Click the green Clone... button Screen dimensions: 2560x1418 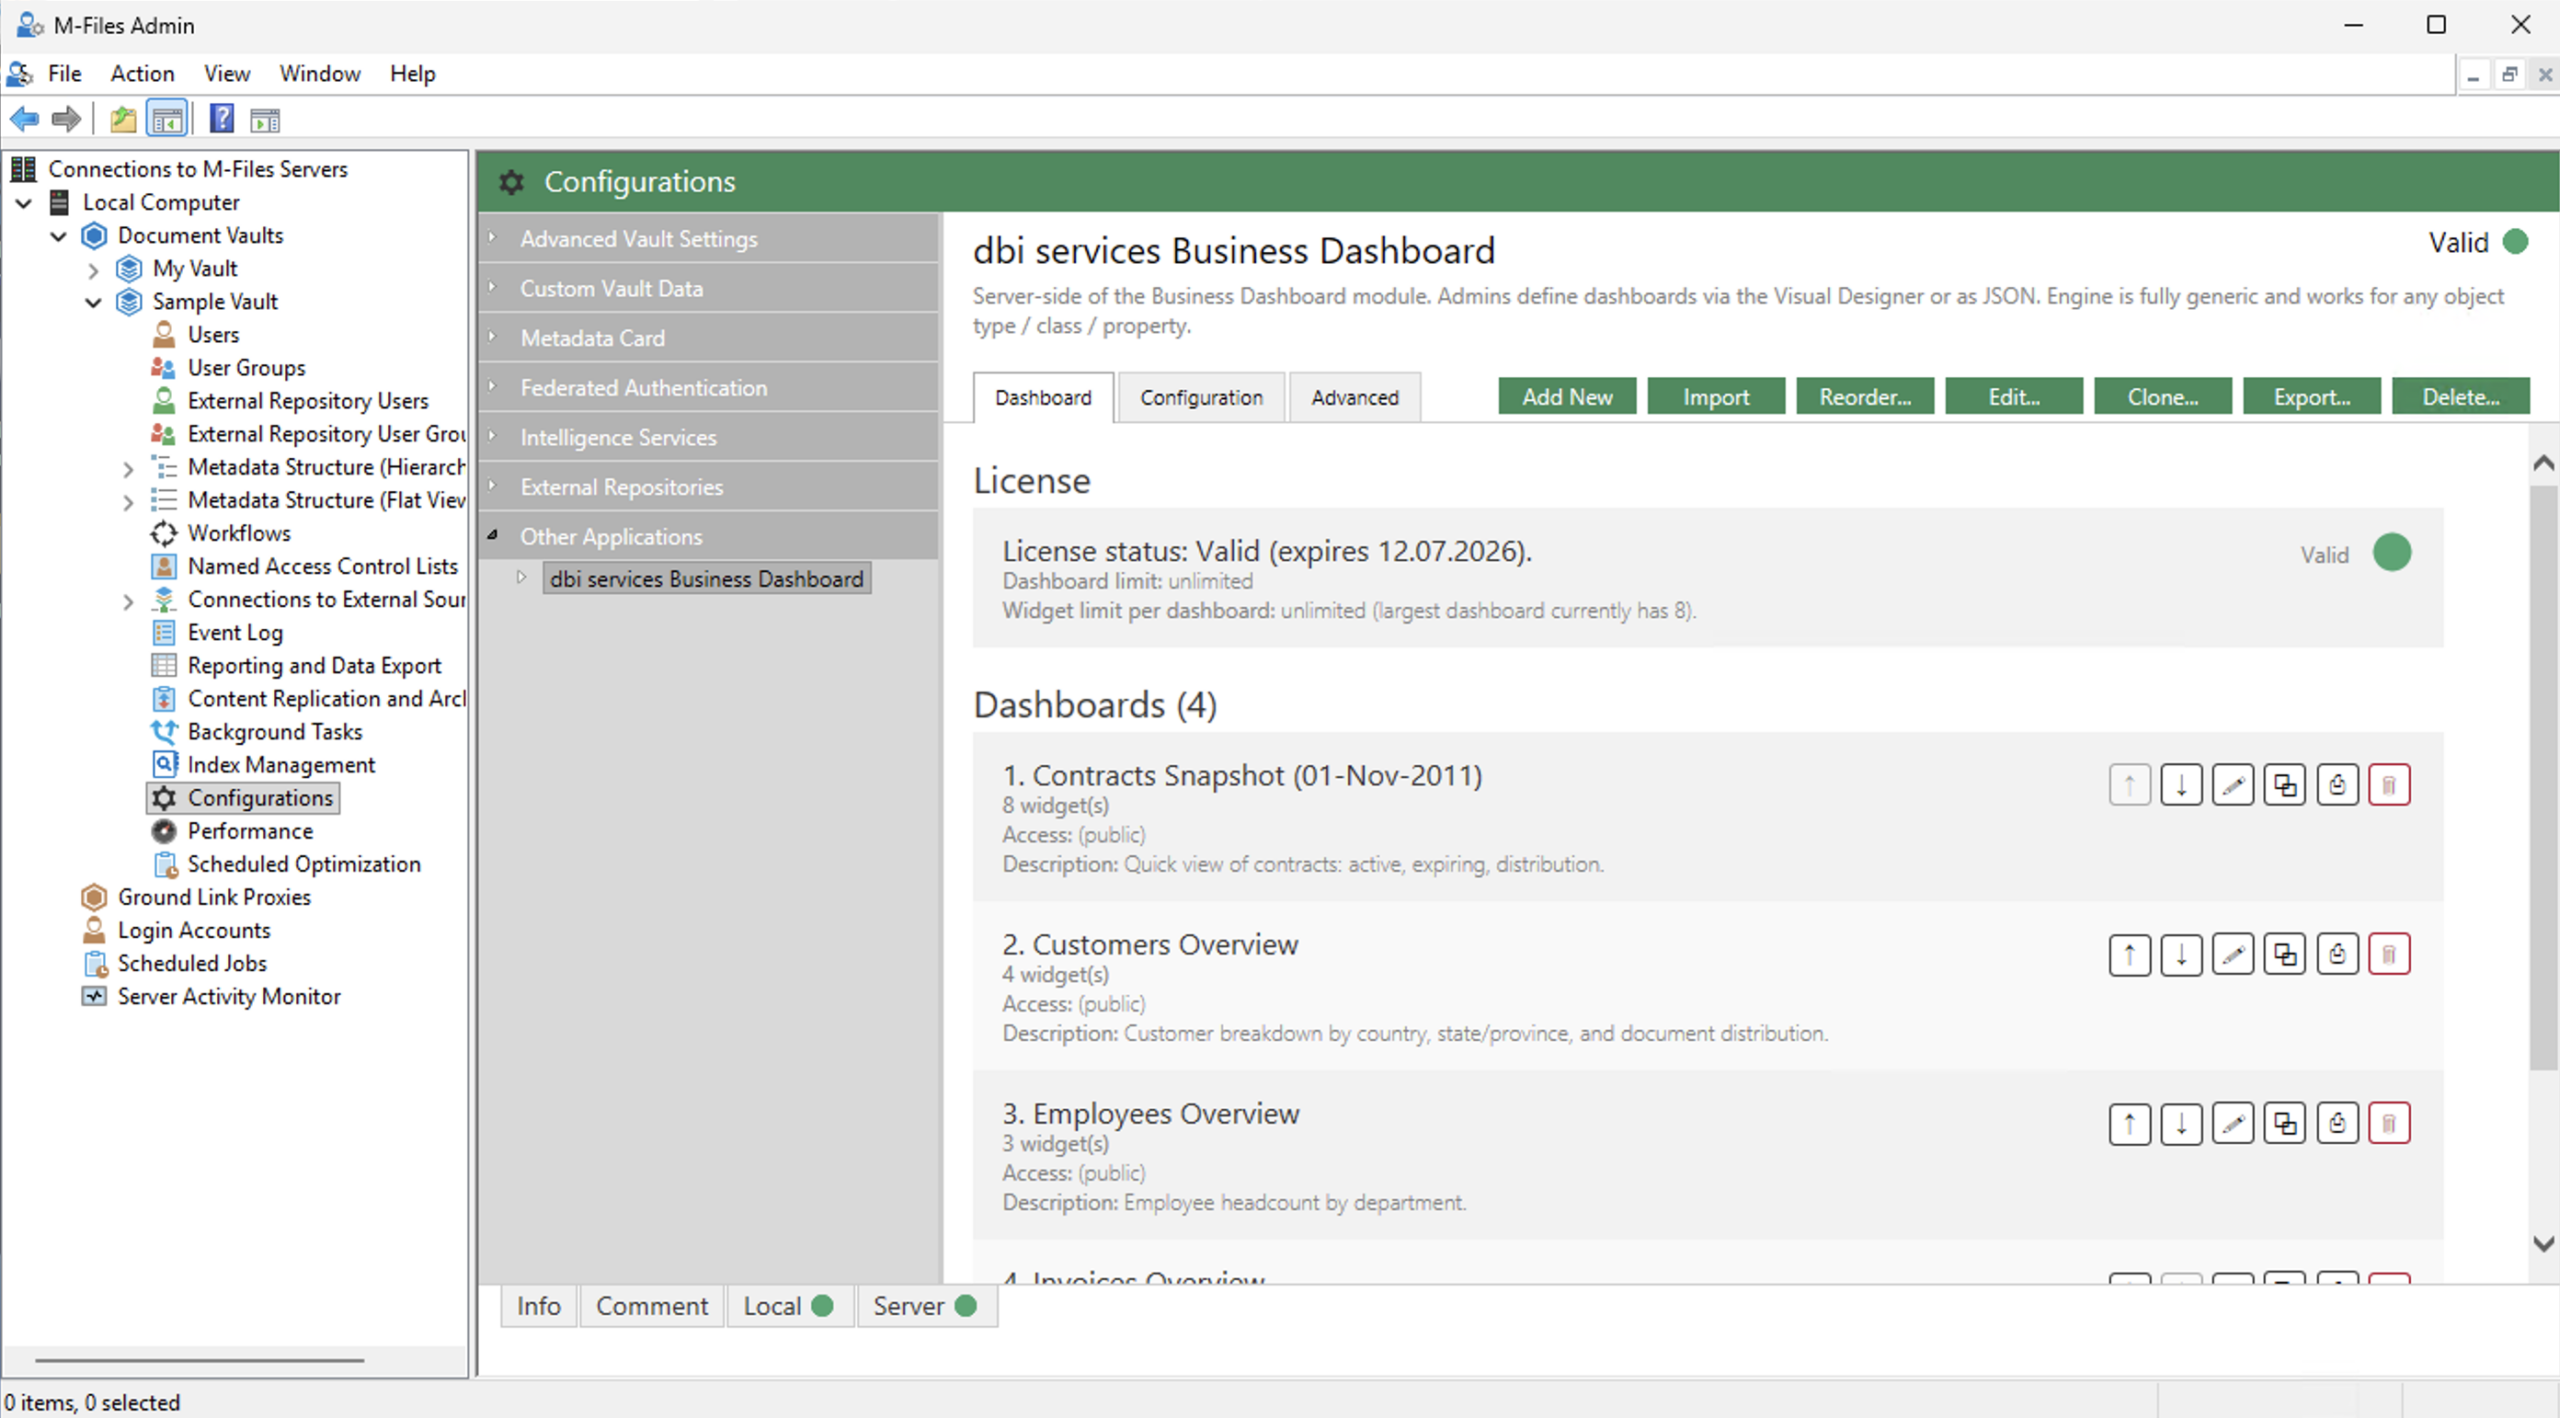pyautogui.click(x=2163, y=396)
